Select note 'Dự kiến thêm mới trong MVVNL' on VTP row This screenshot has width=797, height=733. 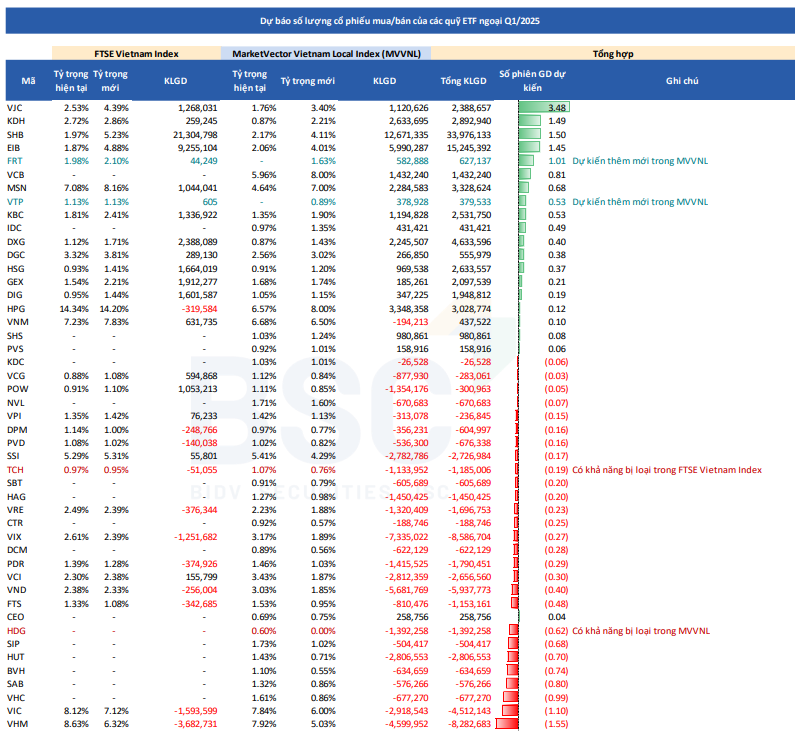tap(640, 202)
